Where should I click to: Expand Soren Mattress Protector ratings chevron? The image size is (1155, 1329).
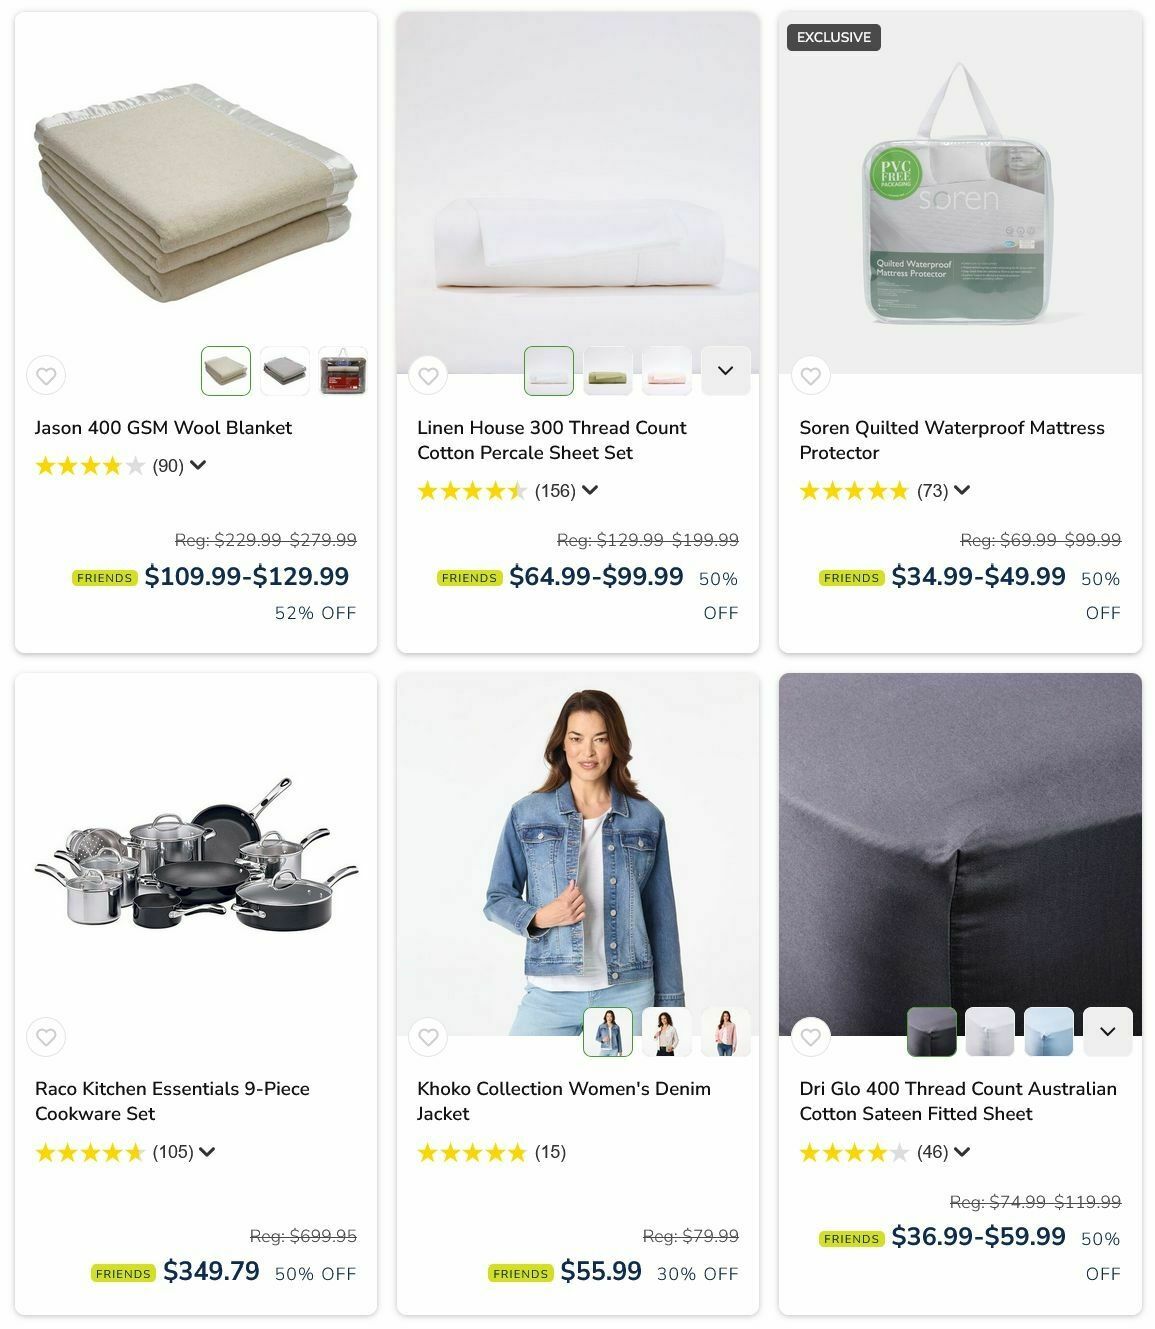[962, 490]
